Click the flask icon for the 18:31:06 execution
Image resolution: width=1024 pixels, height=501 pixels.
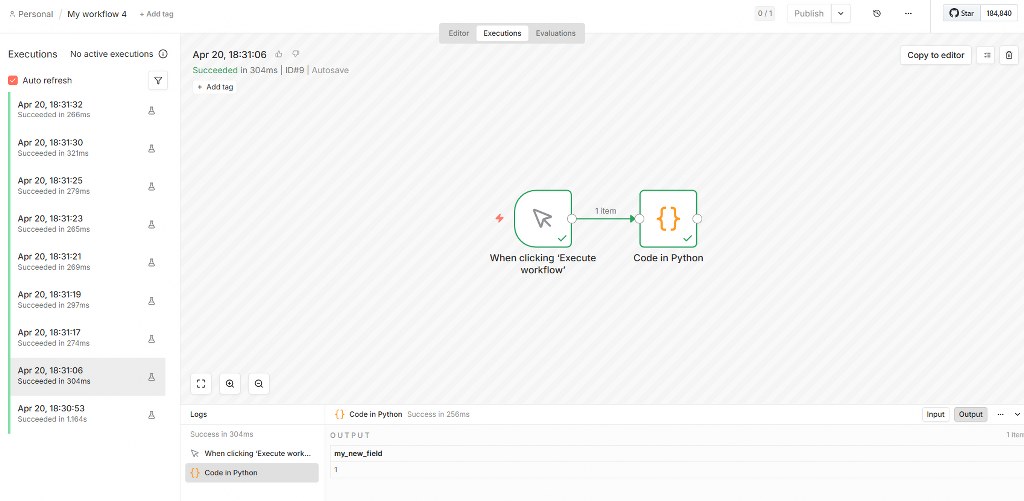(x=152, y=377)
